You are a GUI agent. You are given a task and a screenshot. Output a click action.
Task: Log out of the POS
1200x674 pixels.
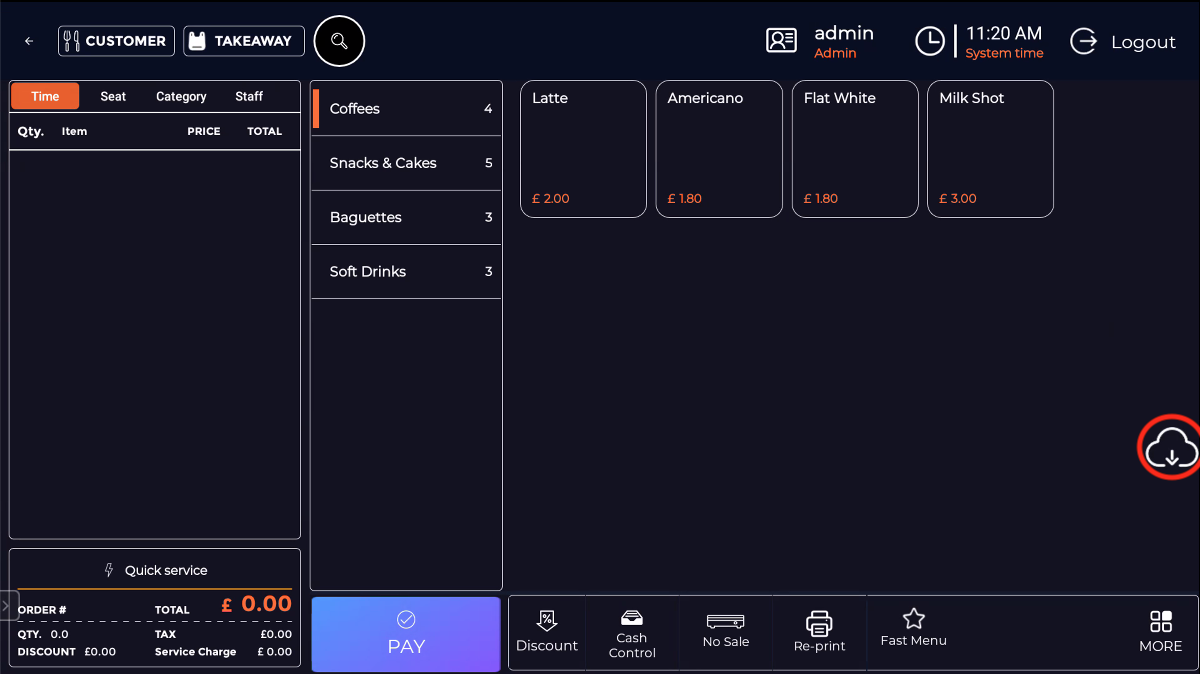coord(1123,42)
